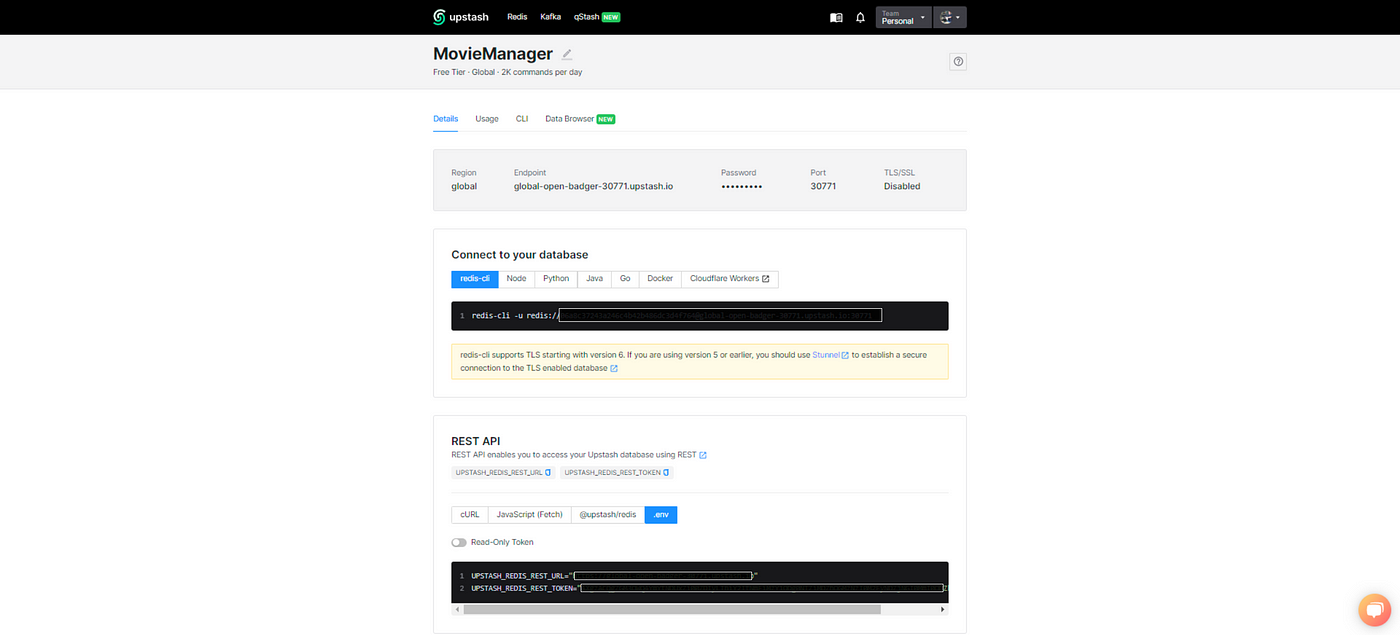Open qStash in the top navigation
The width and height of the screenshot is (1400, 635).
pyautogui.click(x=597, y=17)
